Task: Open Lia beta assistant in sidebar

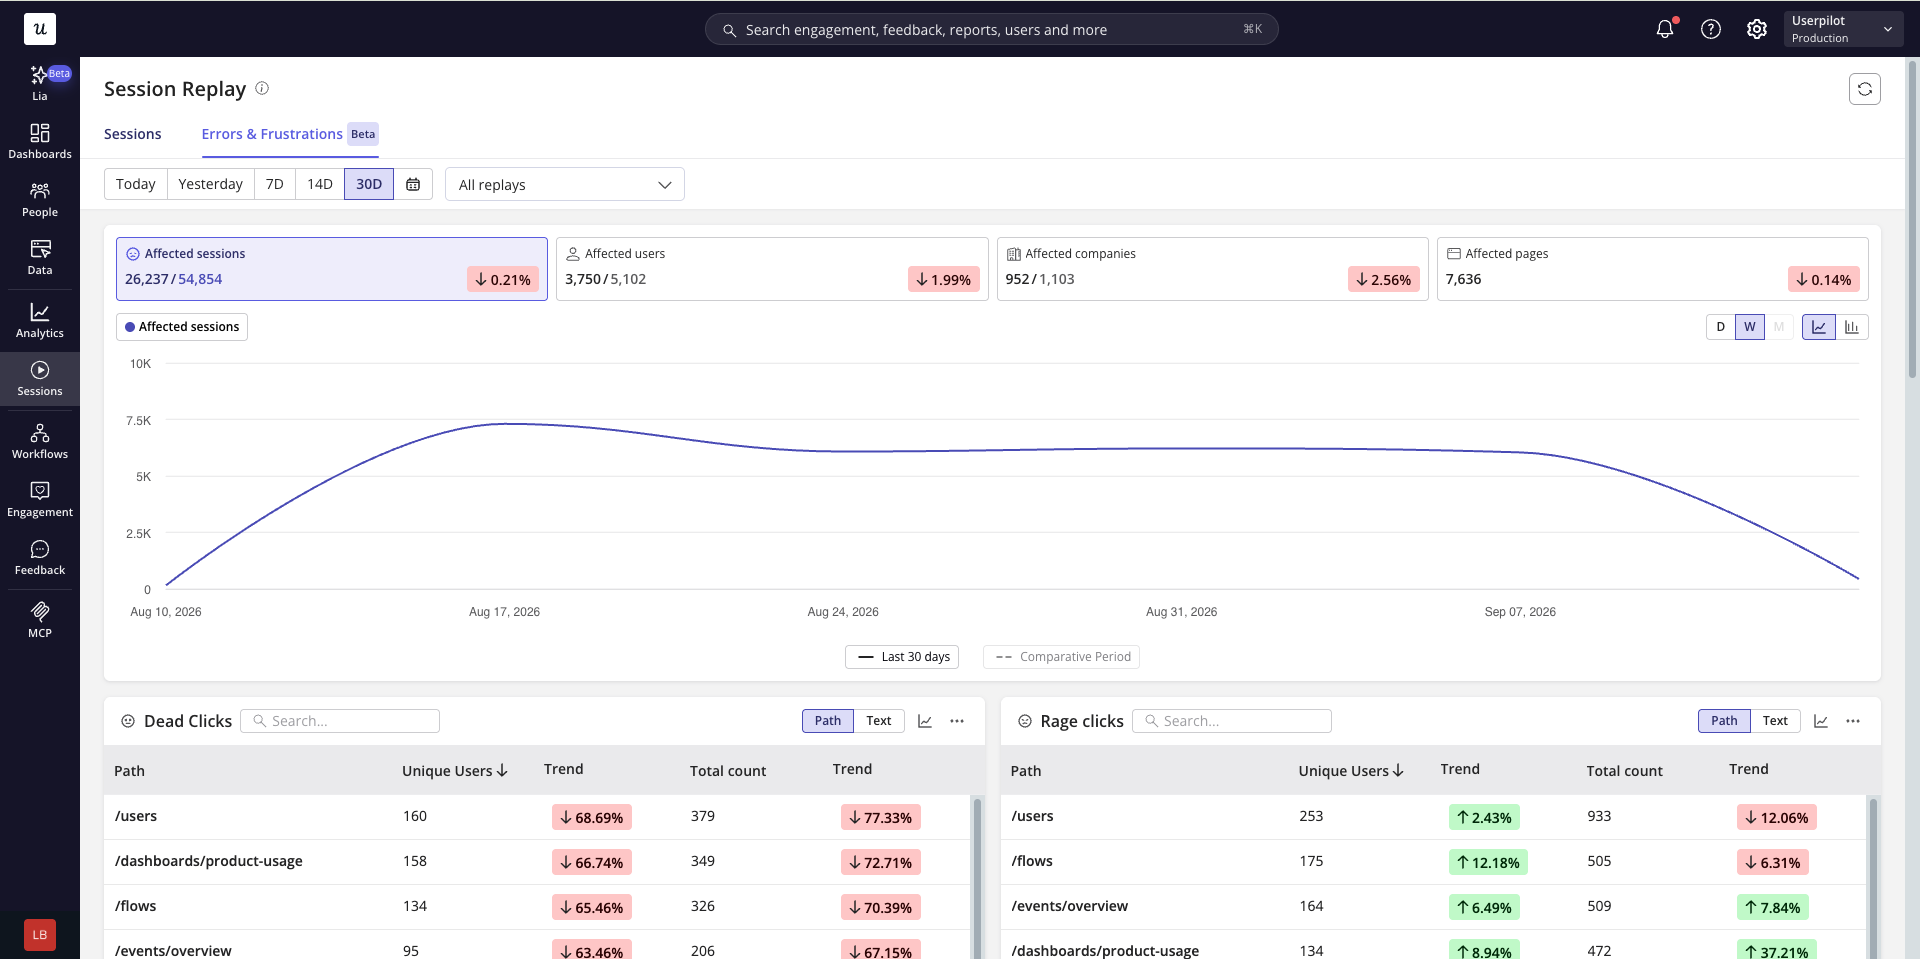Action: pos(40,83)
